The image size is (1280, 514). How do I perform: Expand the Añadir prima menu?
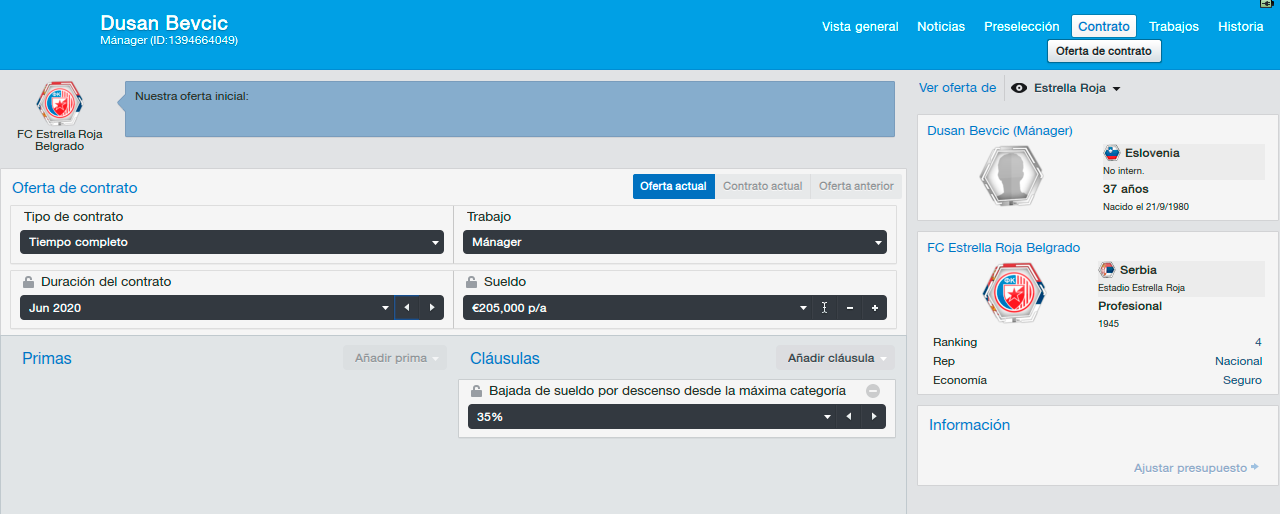coord(394,358)
